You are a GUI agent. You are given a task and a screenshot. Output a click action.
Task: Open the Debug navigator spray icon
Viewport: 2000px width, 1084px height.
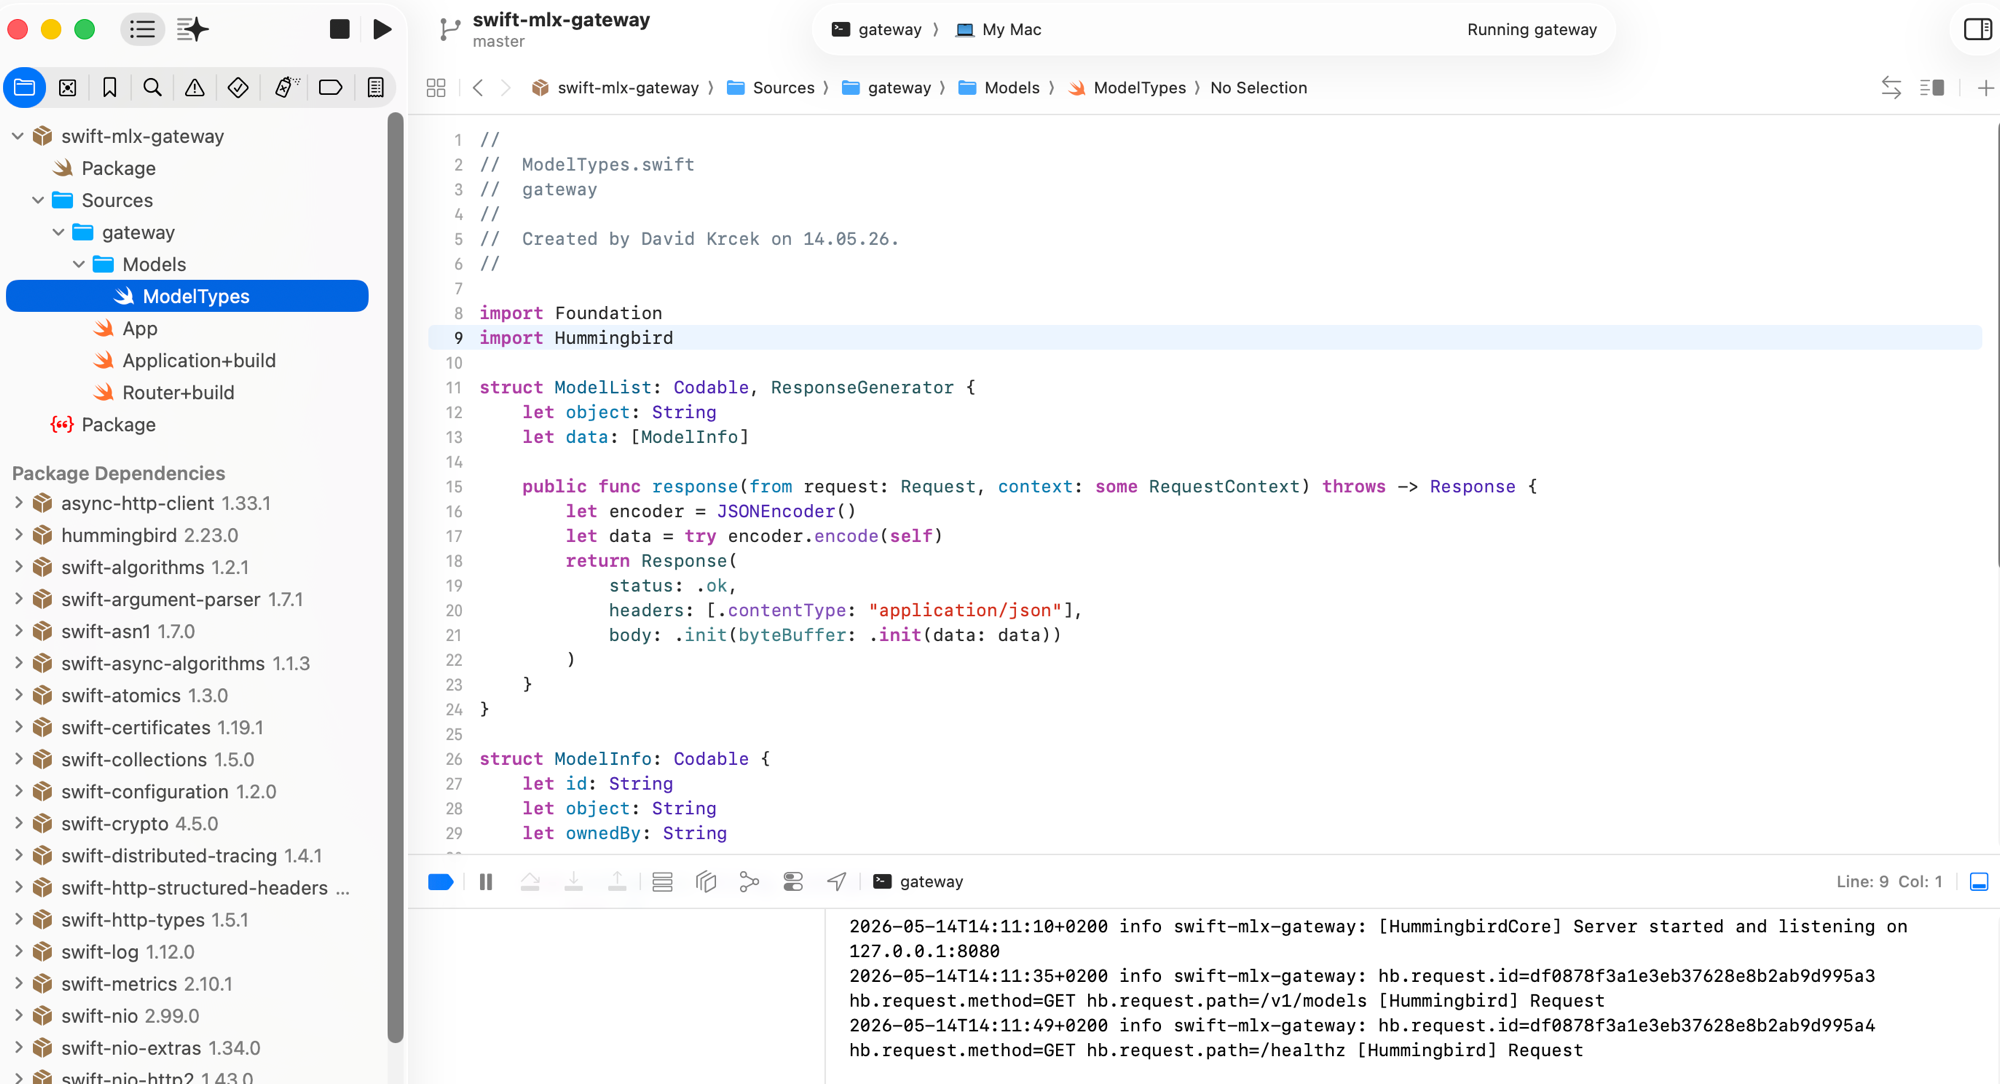point(286,88)
